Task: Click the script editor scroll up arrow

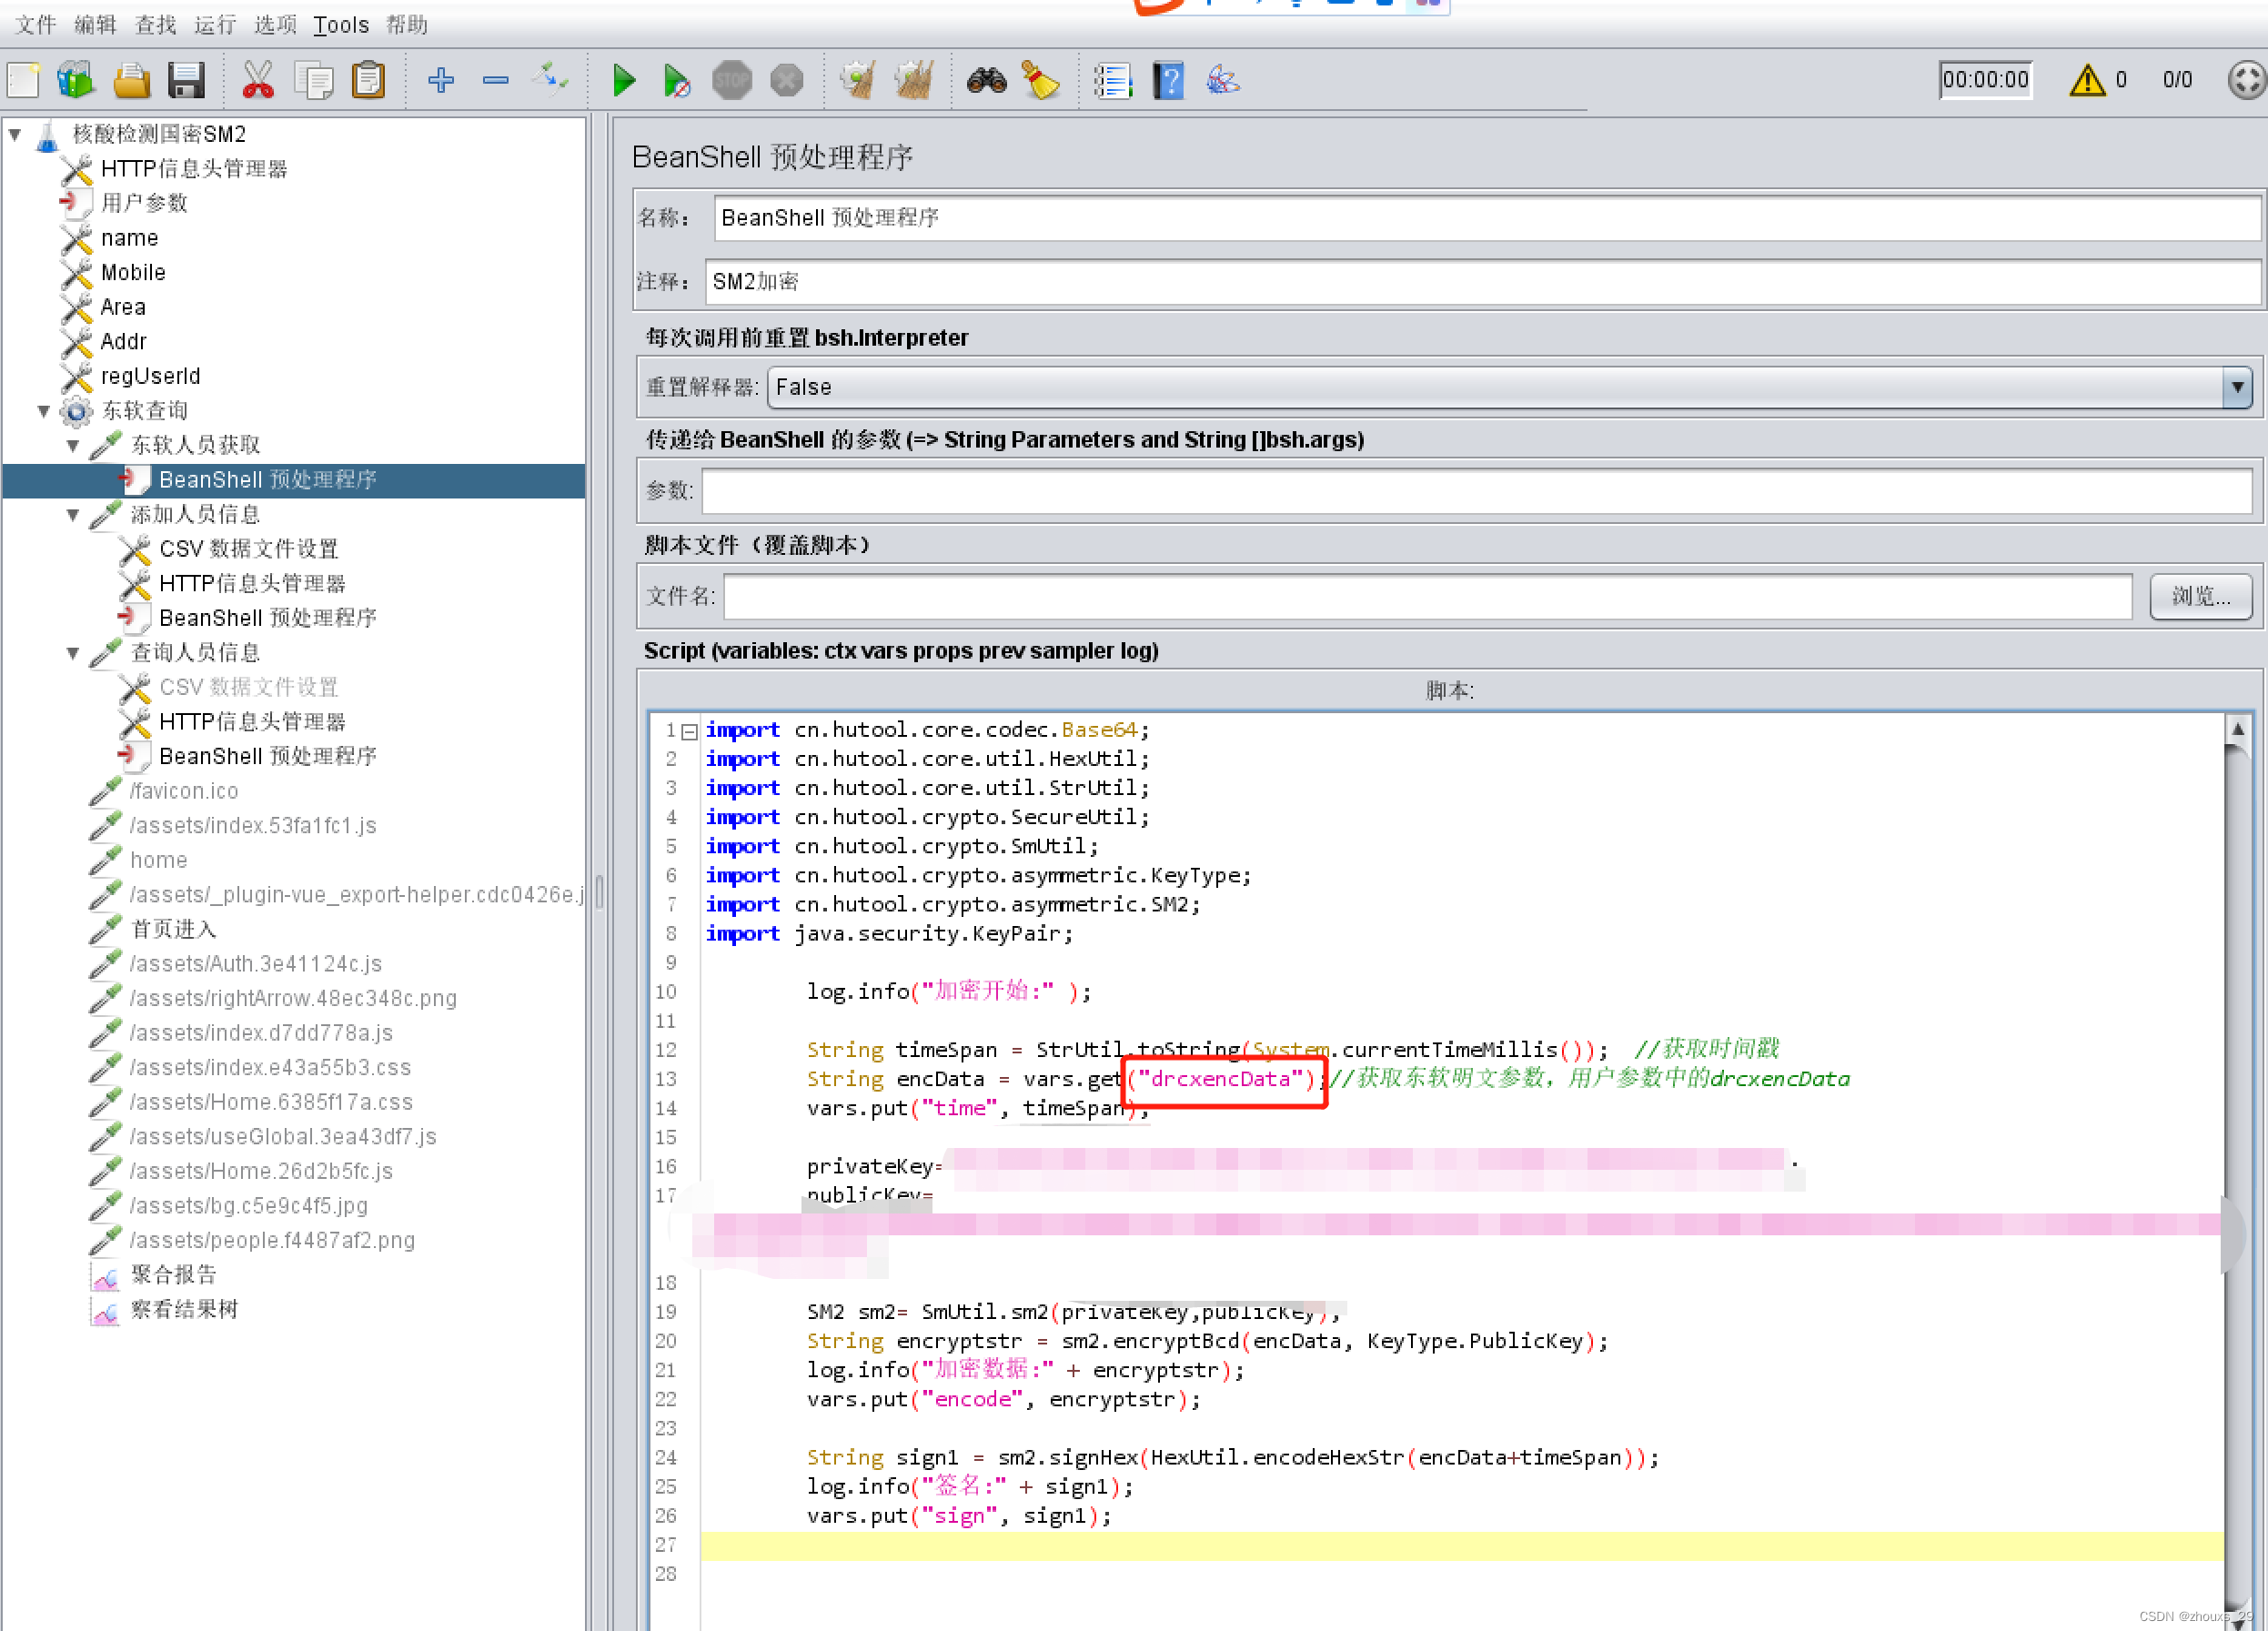Action: coord(2238,729)
